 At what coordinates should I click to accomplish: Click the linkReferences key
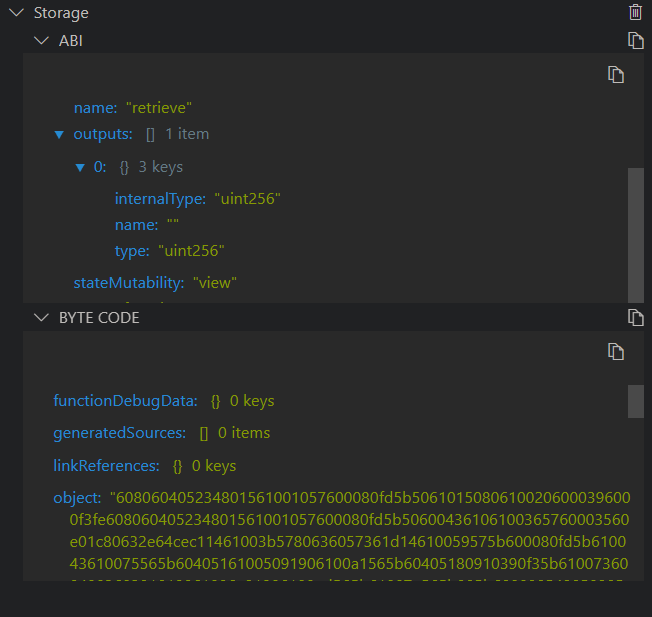click(106, 466)
